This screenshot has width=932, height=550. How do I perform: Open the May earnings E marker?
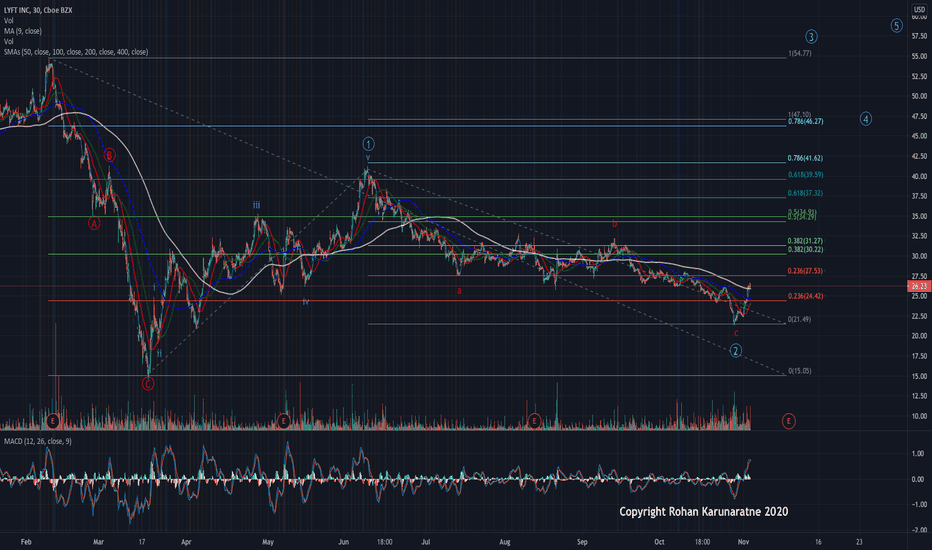[x=284, y=421]
